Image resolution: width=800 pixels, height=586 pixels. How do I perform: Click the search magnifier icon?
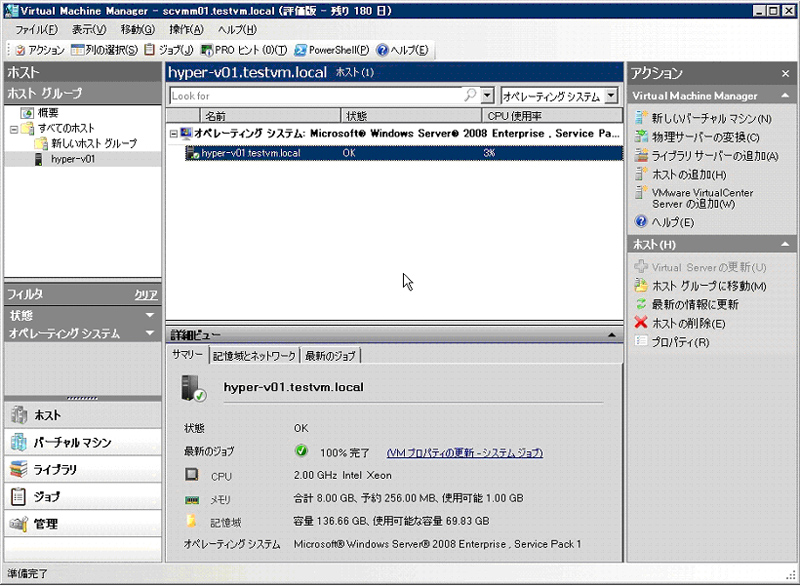pos(470,95)
